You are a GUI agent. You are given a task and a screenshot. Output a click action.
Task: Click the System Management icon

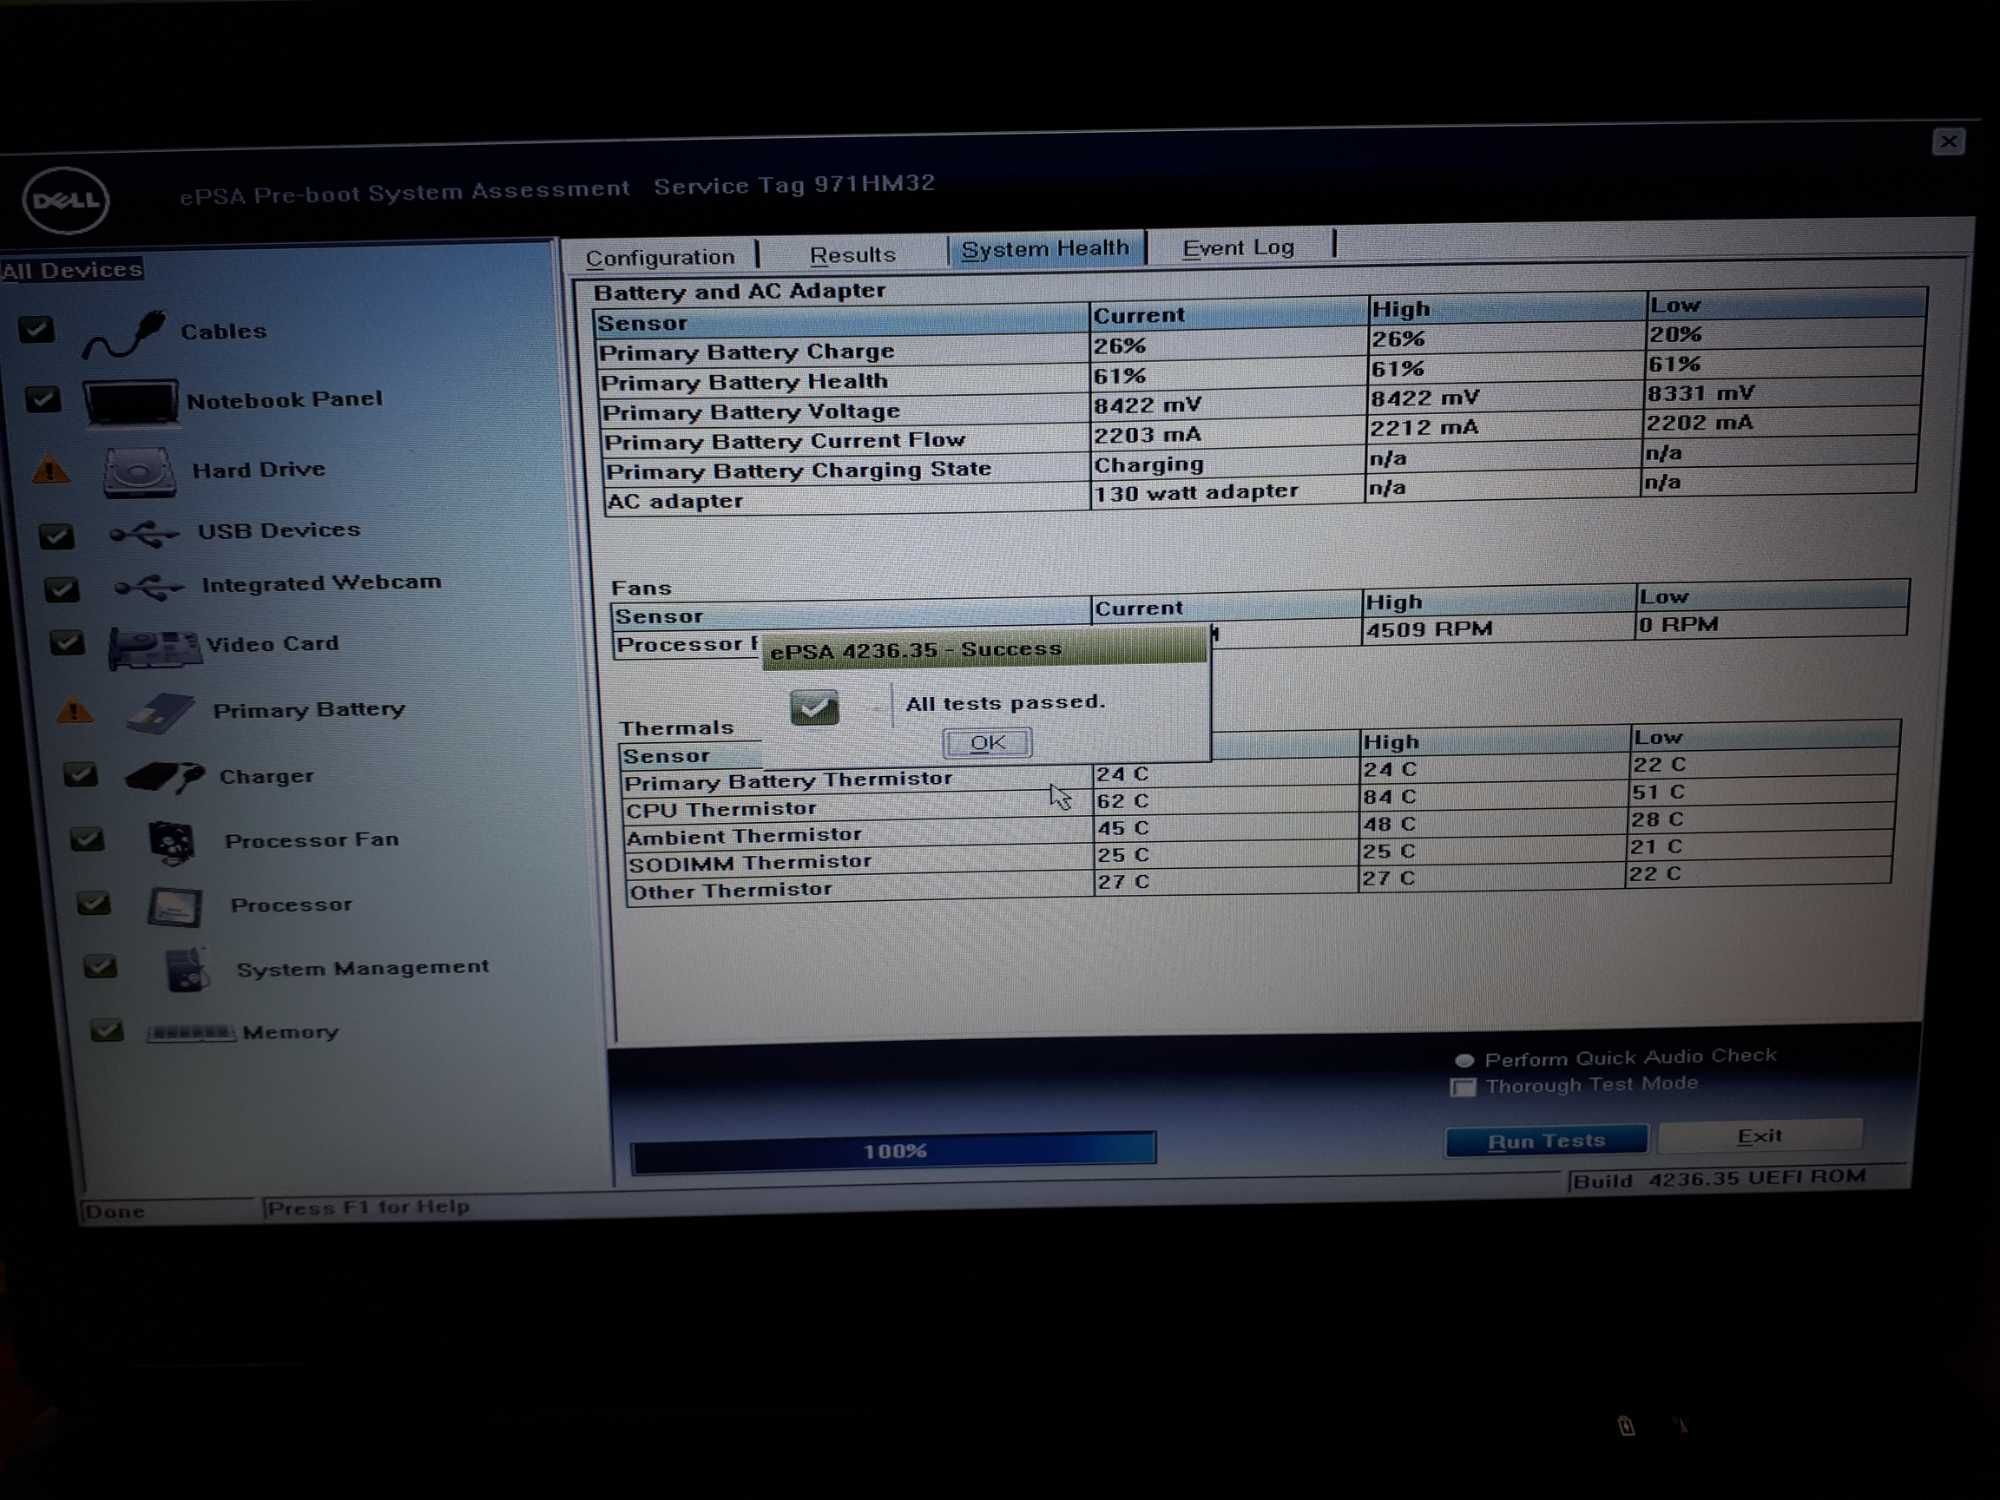(x=187, y=969)
